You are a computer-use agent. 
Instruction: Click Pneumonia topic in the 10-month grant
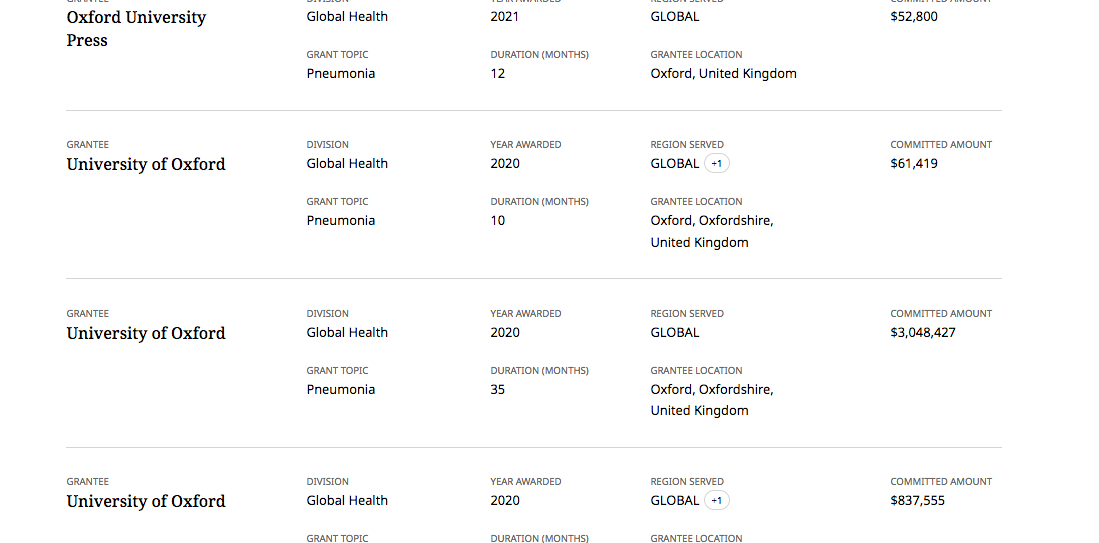click(x=341, y=221)
